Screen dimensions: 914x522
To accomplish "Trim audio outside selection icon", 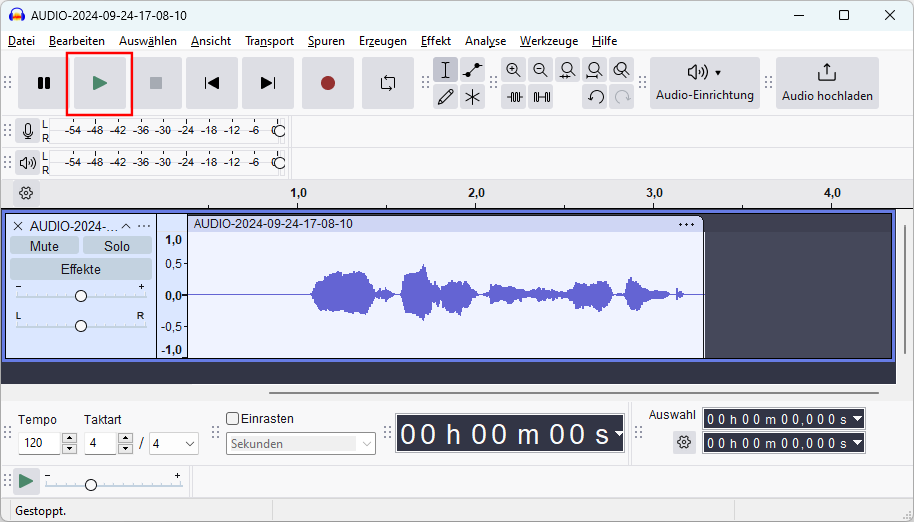I will tap(513, 97).
